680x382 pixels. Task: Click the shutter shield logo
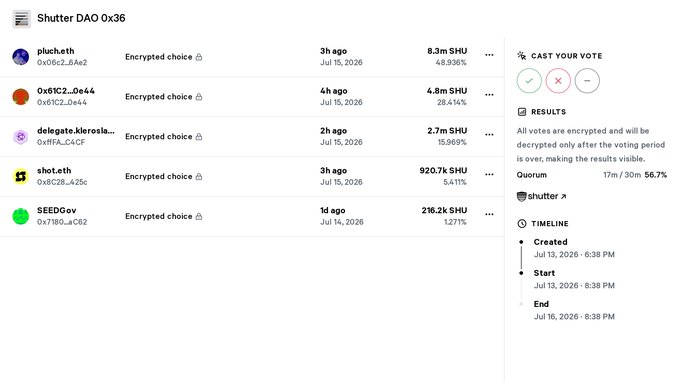click(x=522, y=196)
